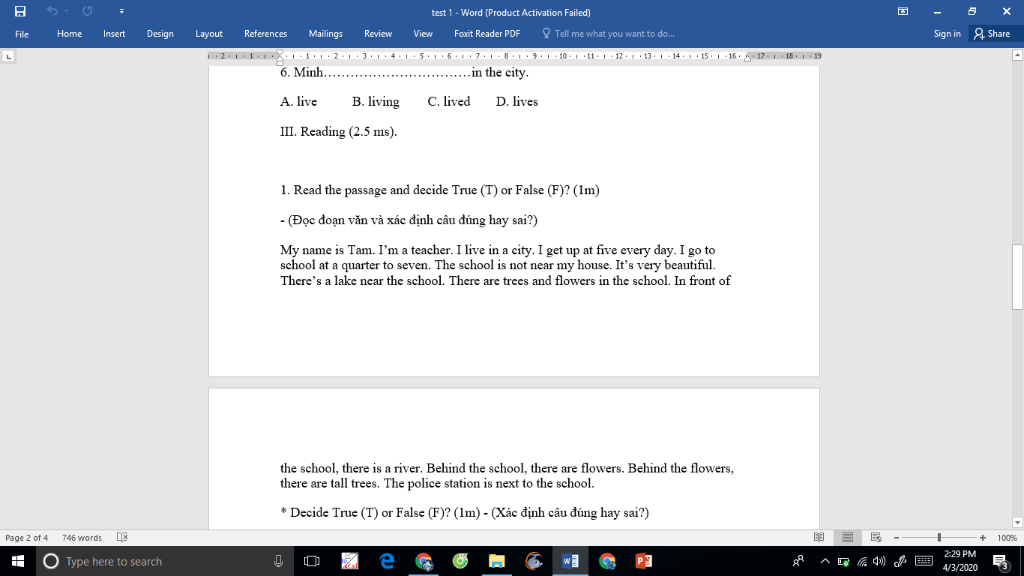1024x576 pixels.
Task: Open the second Chrome taskbar icon beside Word
Action: coord(607,561)
